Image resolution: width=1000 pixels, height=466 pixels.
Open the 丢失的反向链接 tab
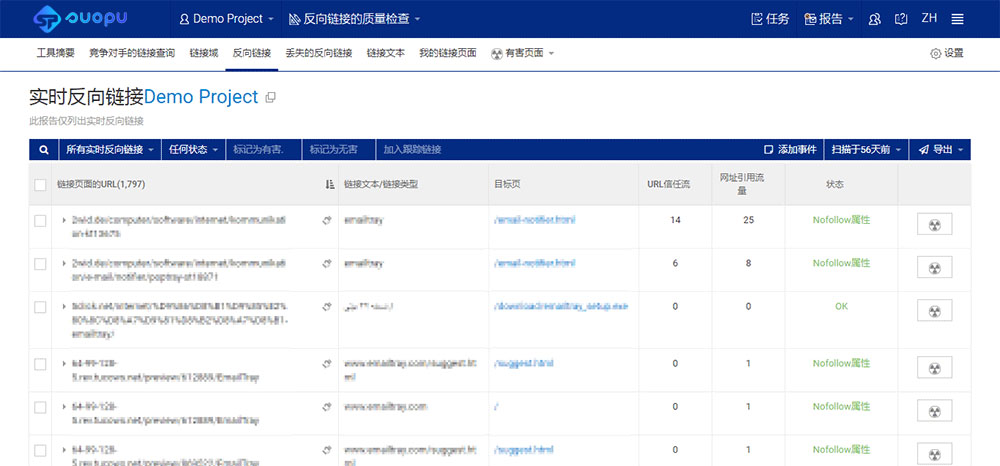(x=319, y=54)
